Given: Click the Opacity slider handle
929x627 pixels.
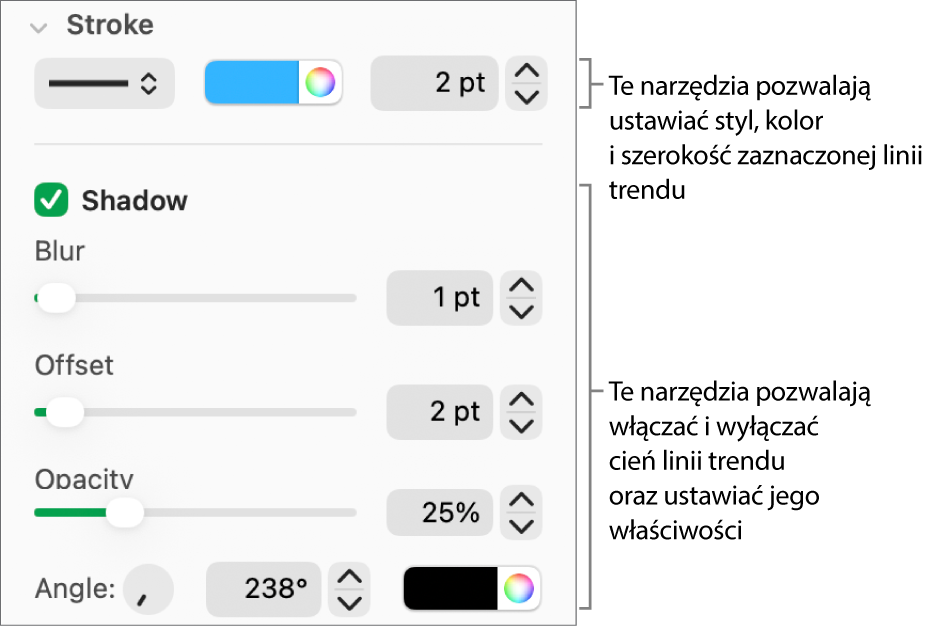Looking at the screenshot, I should click(124, 513).
